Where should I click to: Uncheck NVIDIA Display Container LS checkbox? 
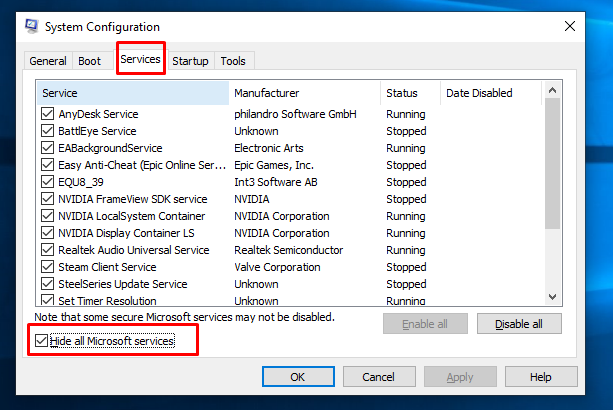click(x=47, y=233)
